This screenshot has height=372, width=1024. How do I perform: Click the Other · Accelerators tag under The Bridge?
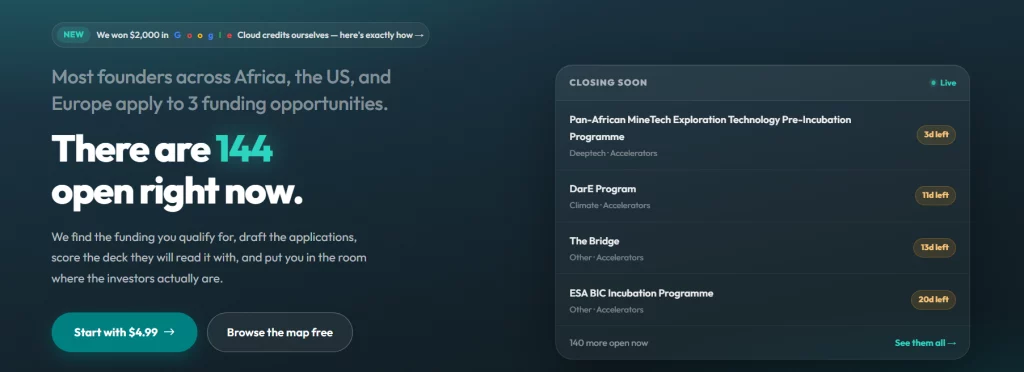pos(606,258)
